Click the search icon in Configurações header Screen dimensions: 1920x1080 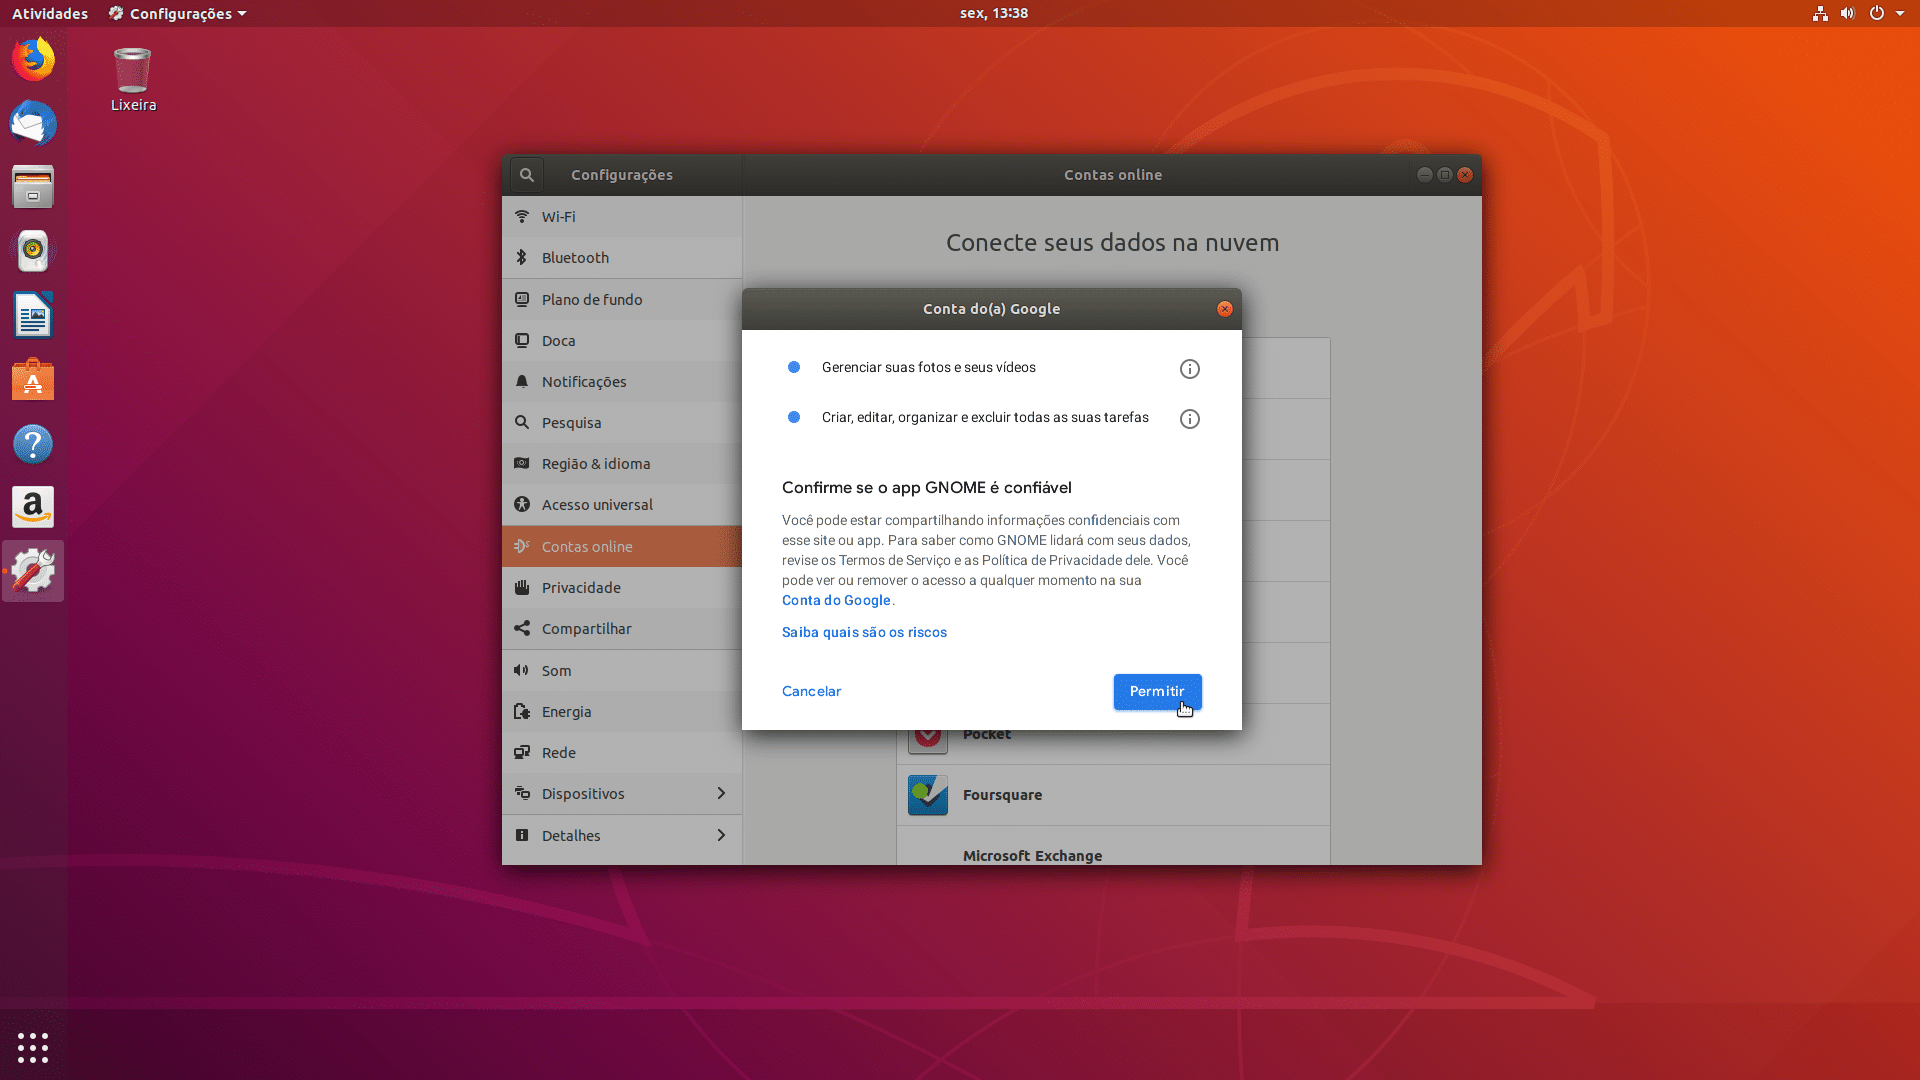coord(526,175)
